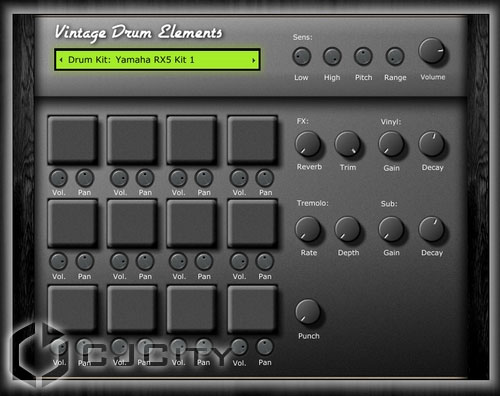Click the Sub Decay knob
Viewport: 500px width, 396px height.
[x=431, y=229]
